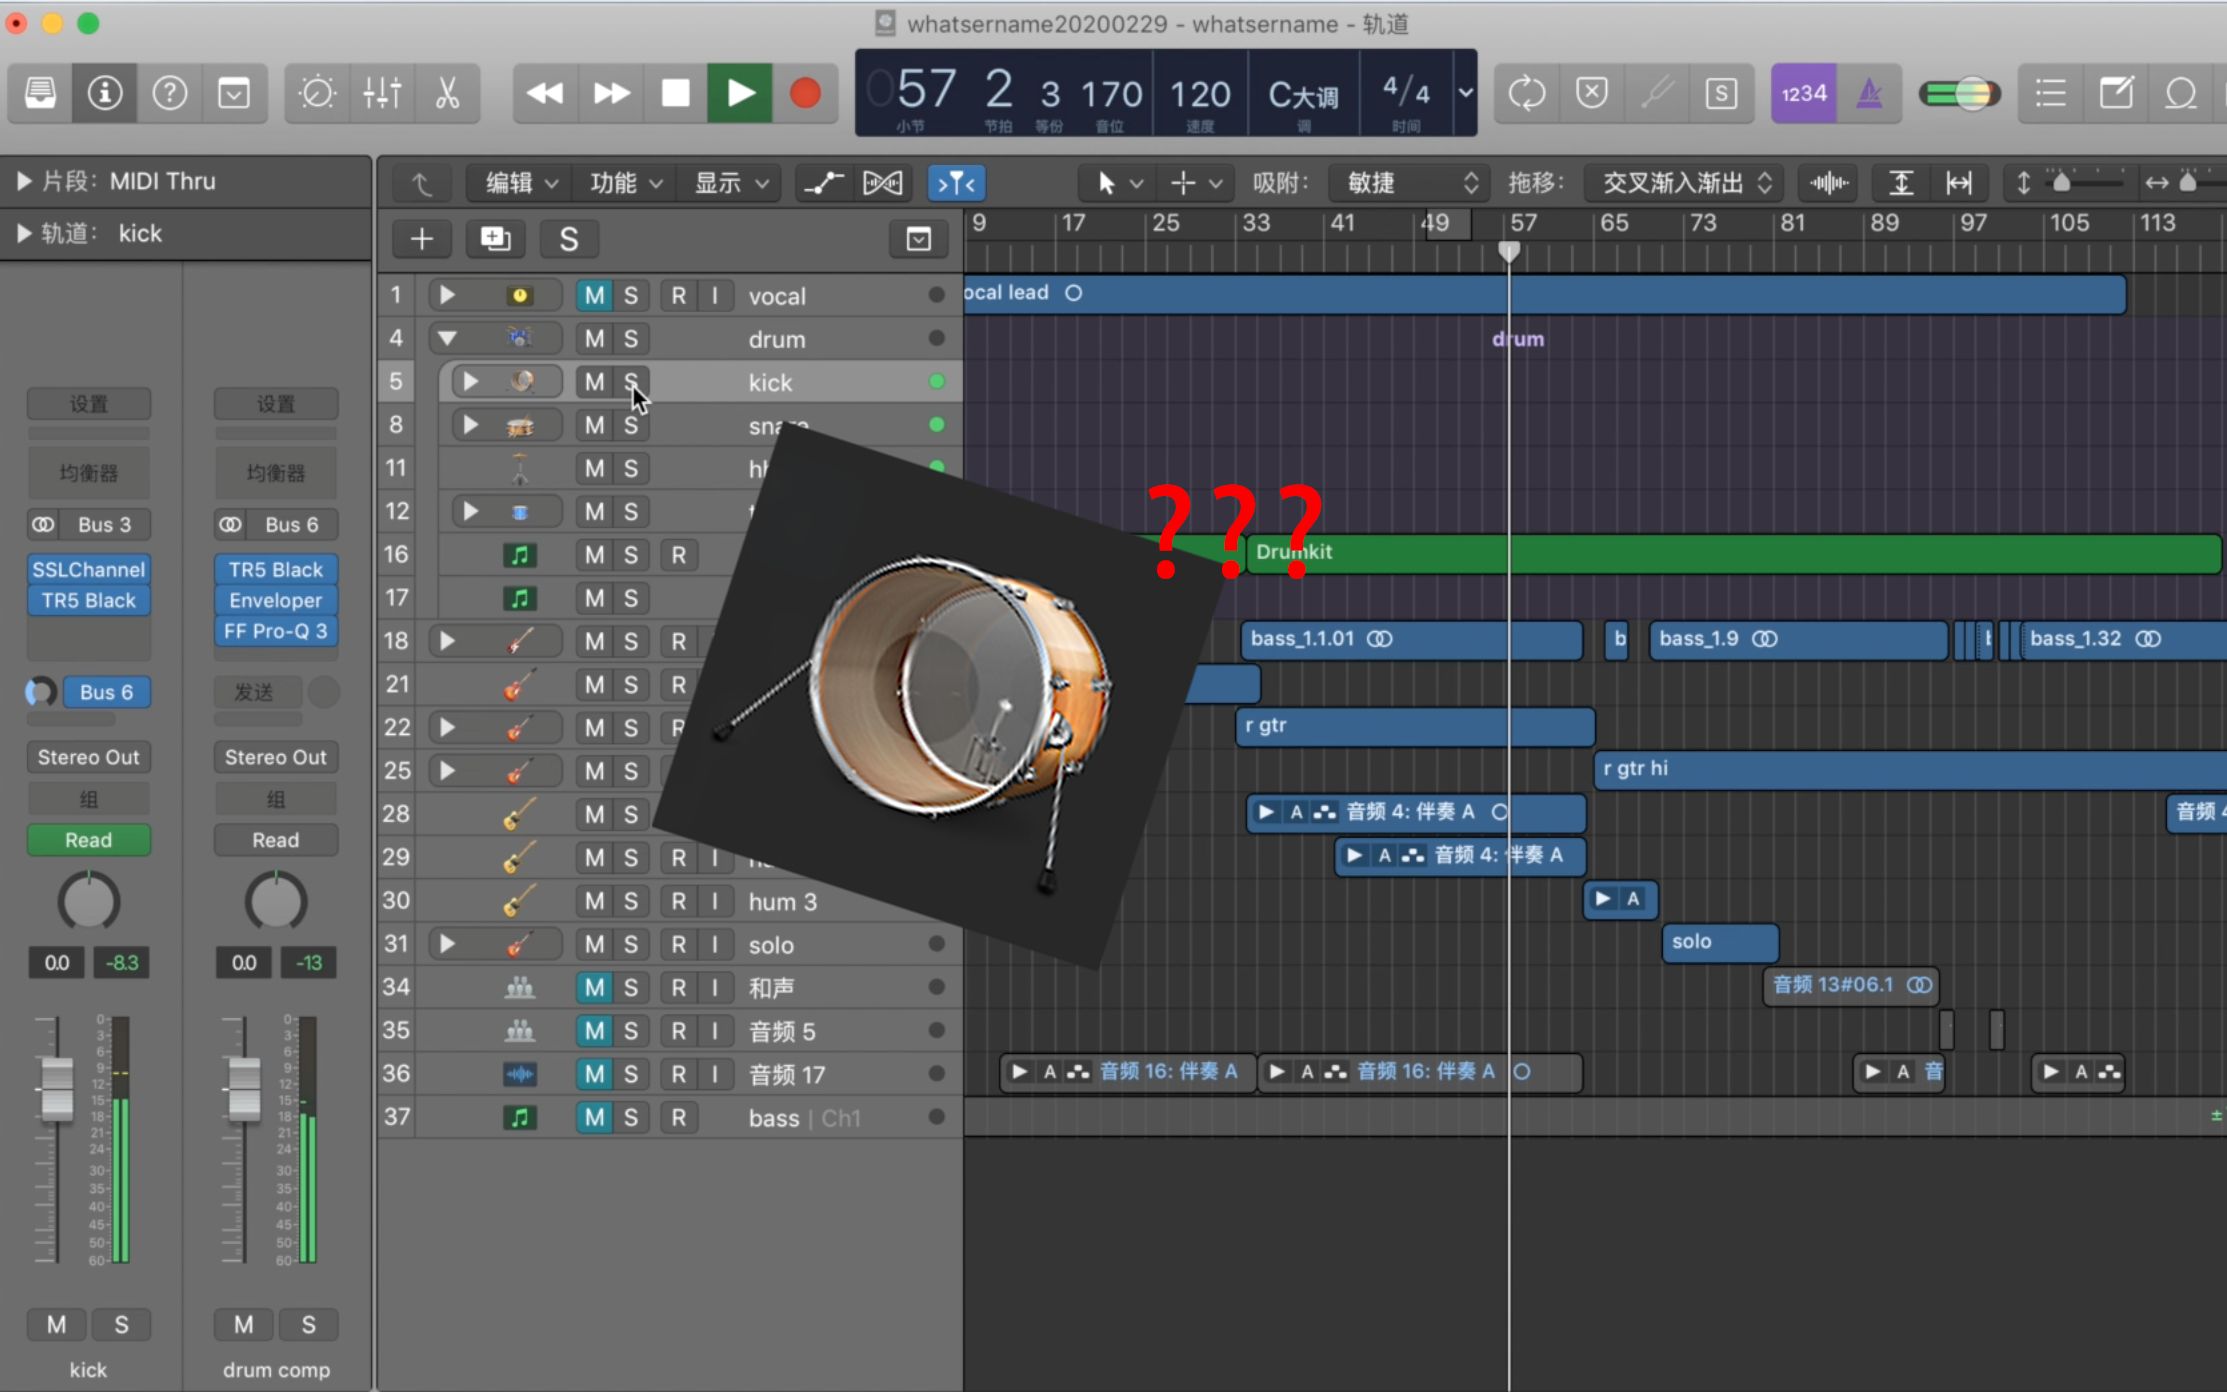The height and width of the screenshot is (1392, 2227).
Task: Open the LCD display mode dropdown arrow
Action: pos(1465,92)
